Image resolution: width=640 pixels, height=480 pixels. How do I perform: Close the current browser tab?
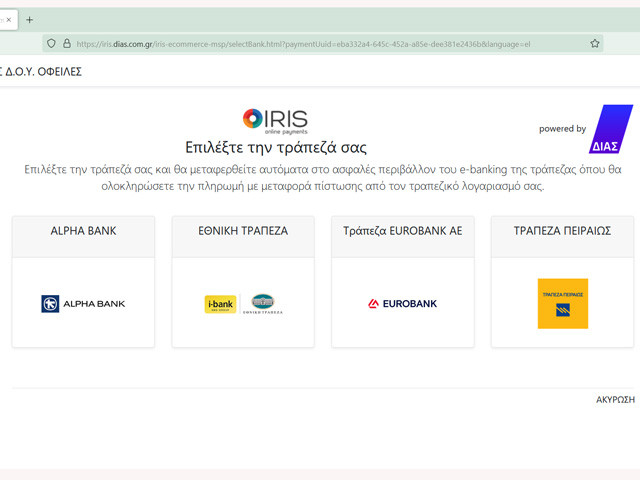pos(9,19)
